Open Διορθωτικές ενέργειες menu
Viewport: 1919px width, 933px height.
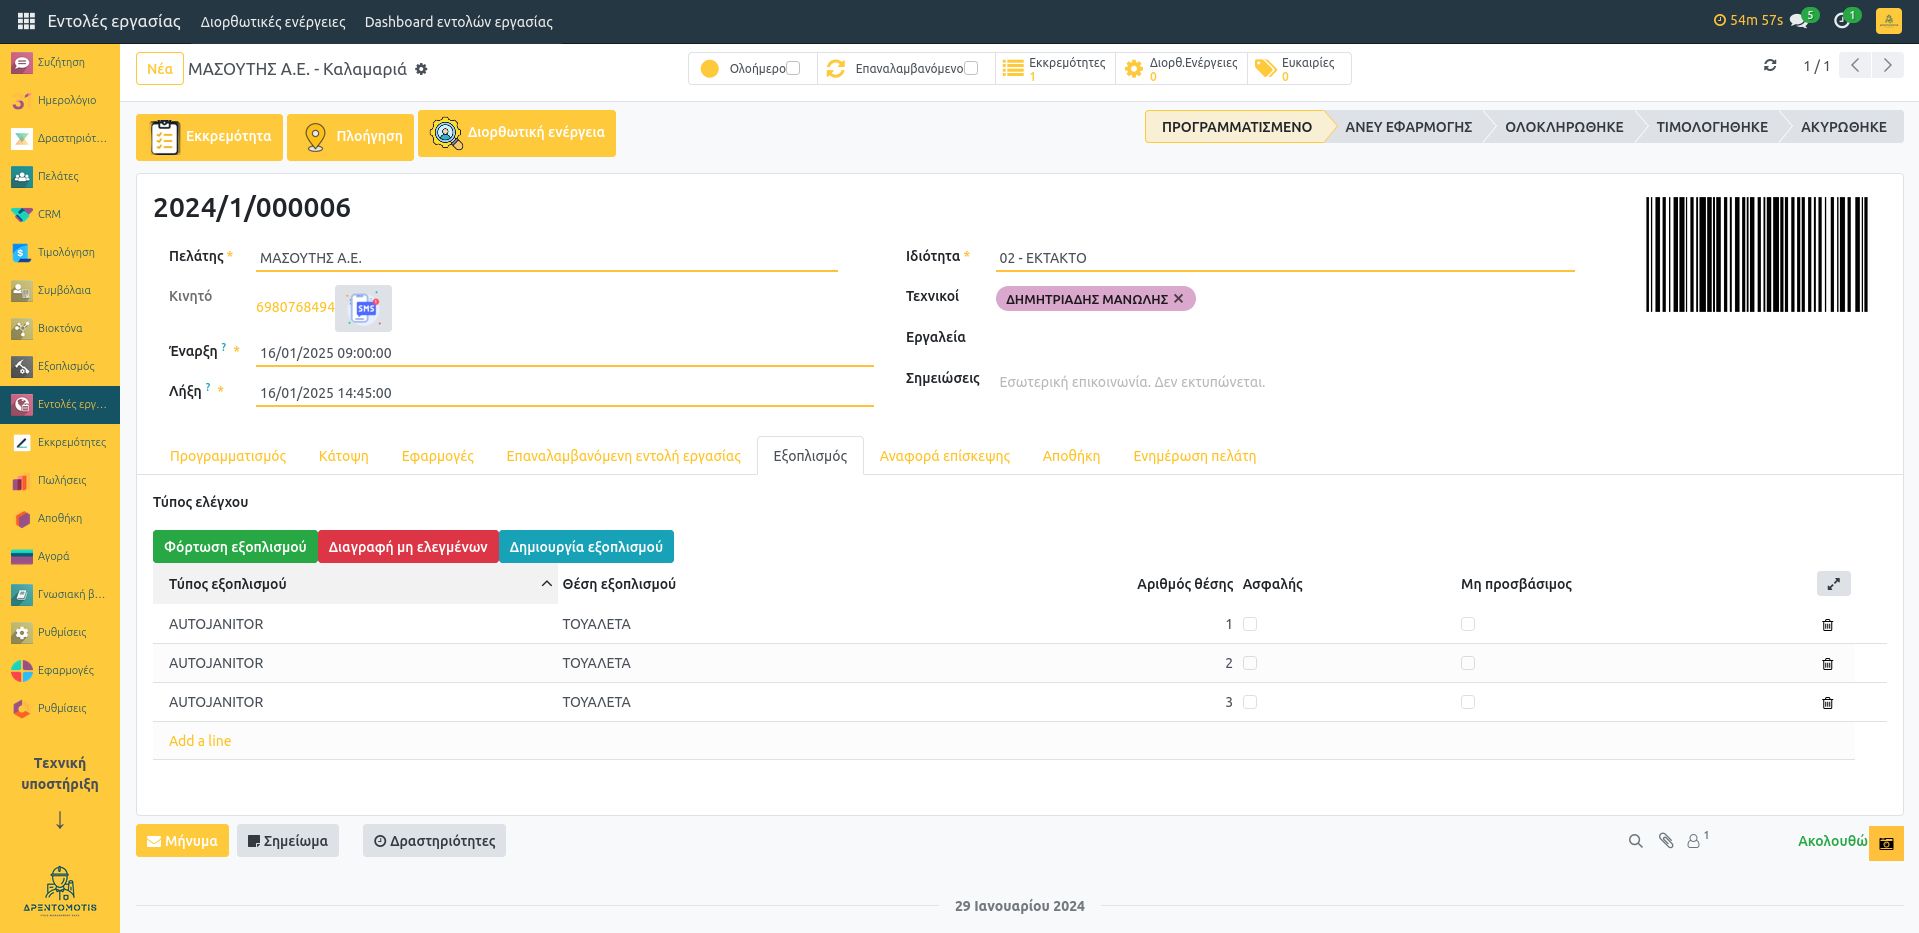coord(273,21)
